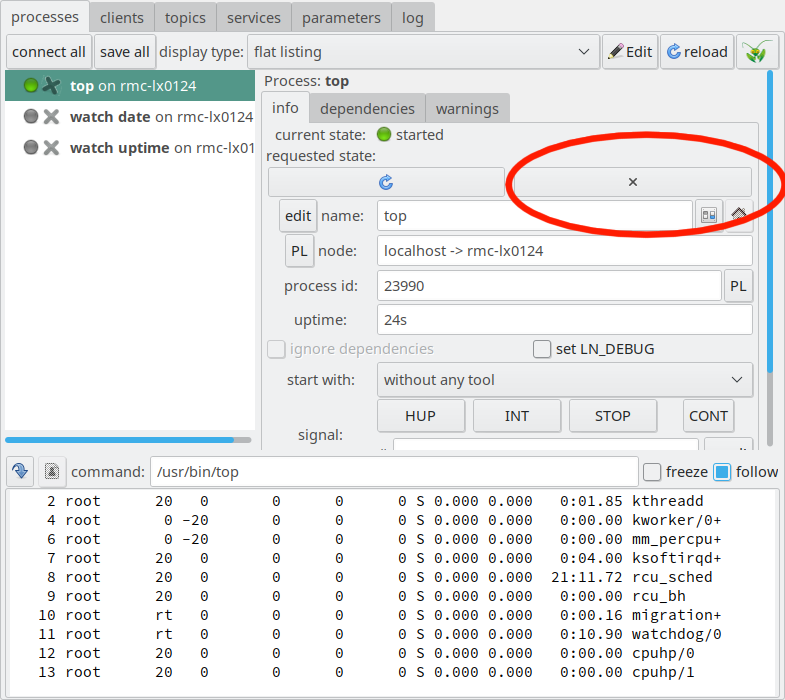Image resolution: width=785 pixels, height=700 pixels.
Task: Select watch uptime process in list
Action: [130, 148]
